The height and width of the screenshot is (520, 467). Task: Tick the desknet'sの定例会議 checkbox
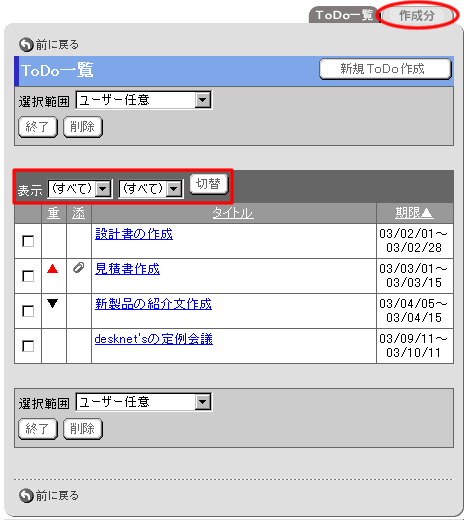[28, 346]
